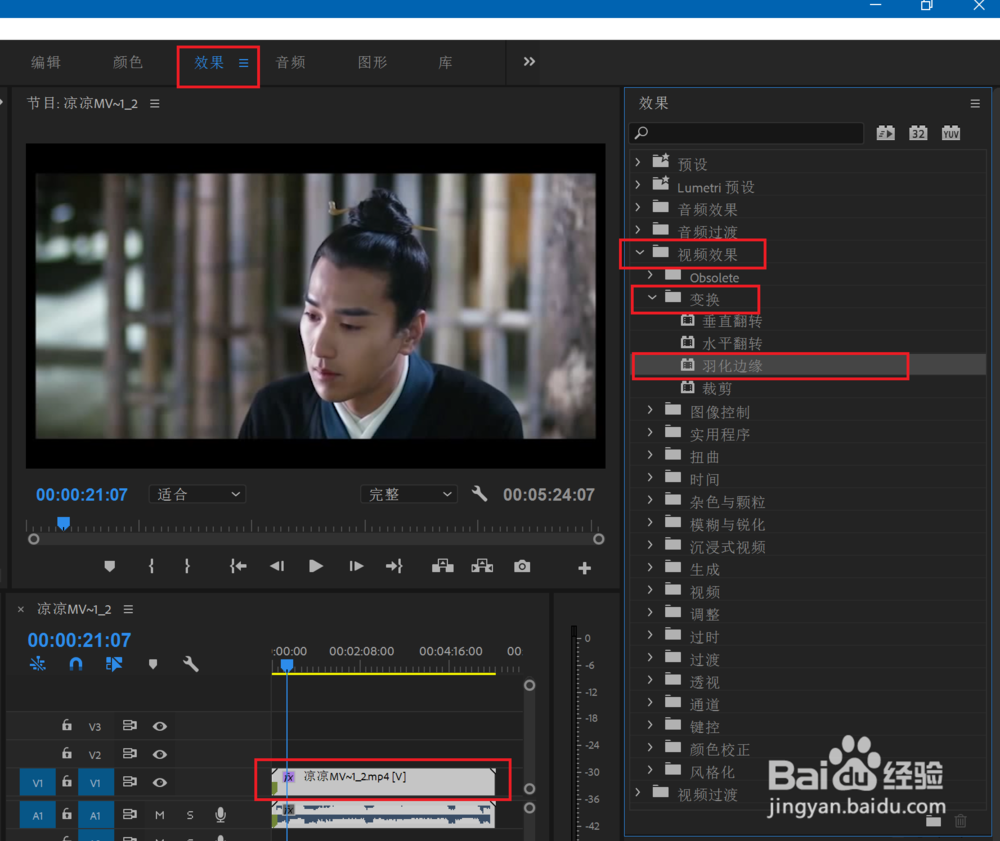Toggle V1 track output eye
The image size is (1000, 841).
pos(159,782)
